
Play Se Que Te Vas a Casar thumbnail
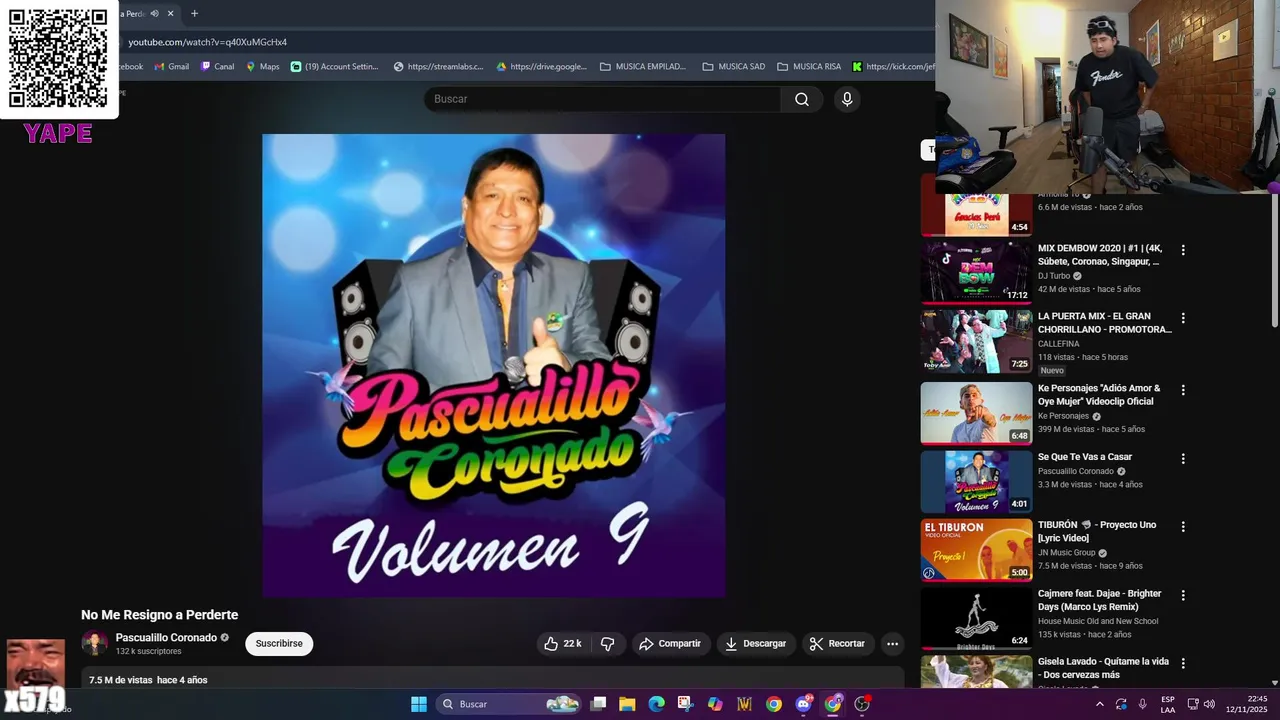click(976, 482)
